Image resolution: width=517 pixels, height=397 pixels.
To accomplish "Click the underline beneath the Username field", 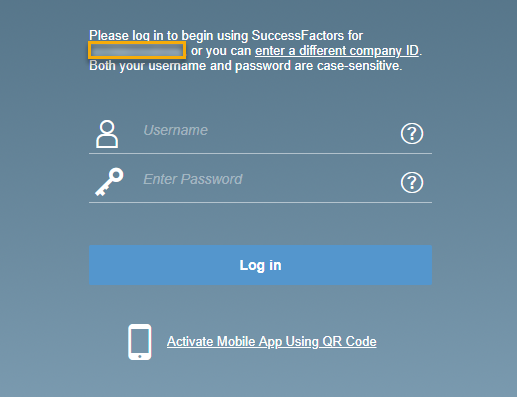I will (x=260, y=153).
